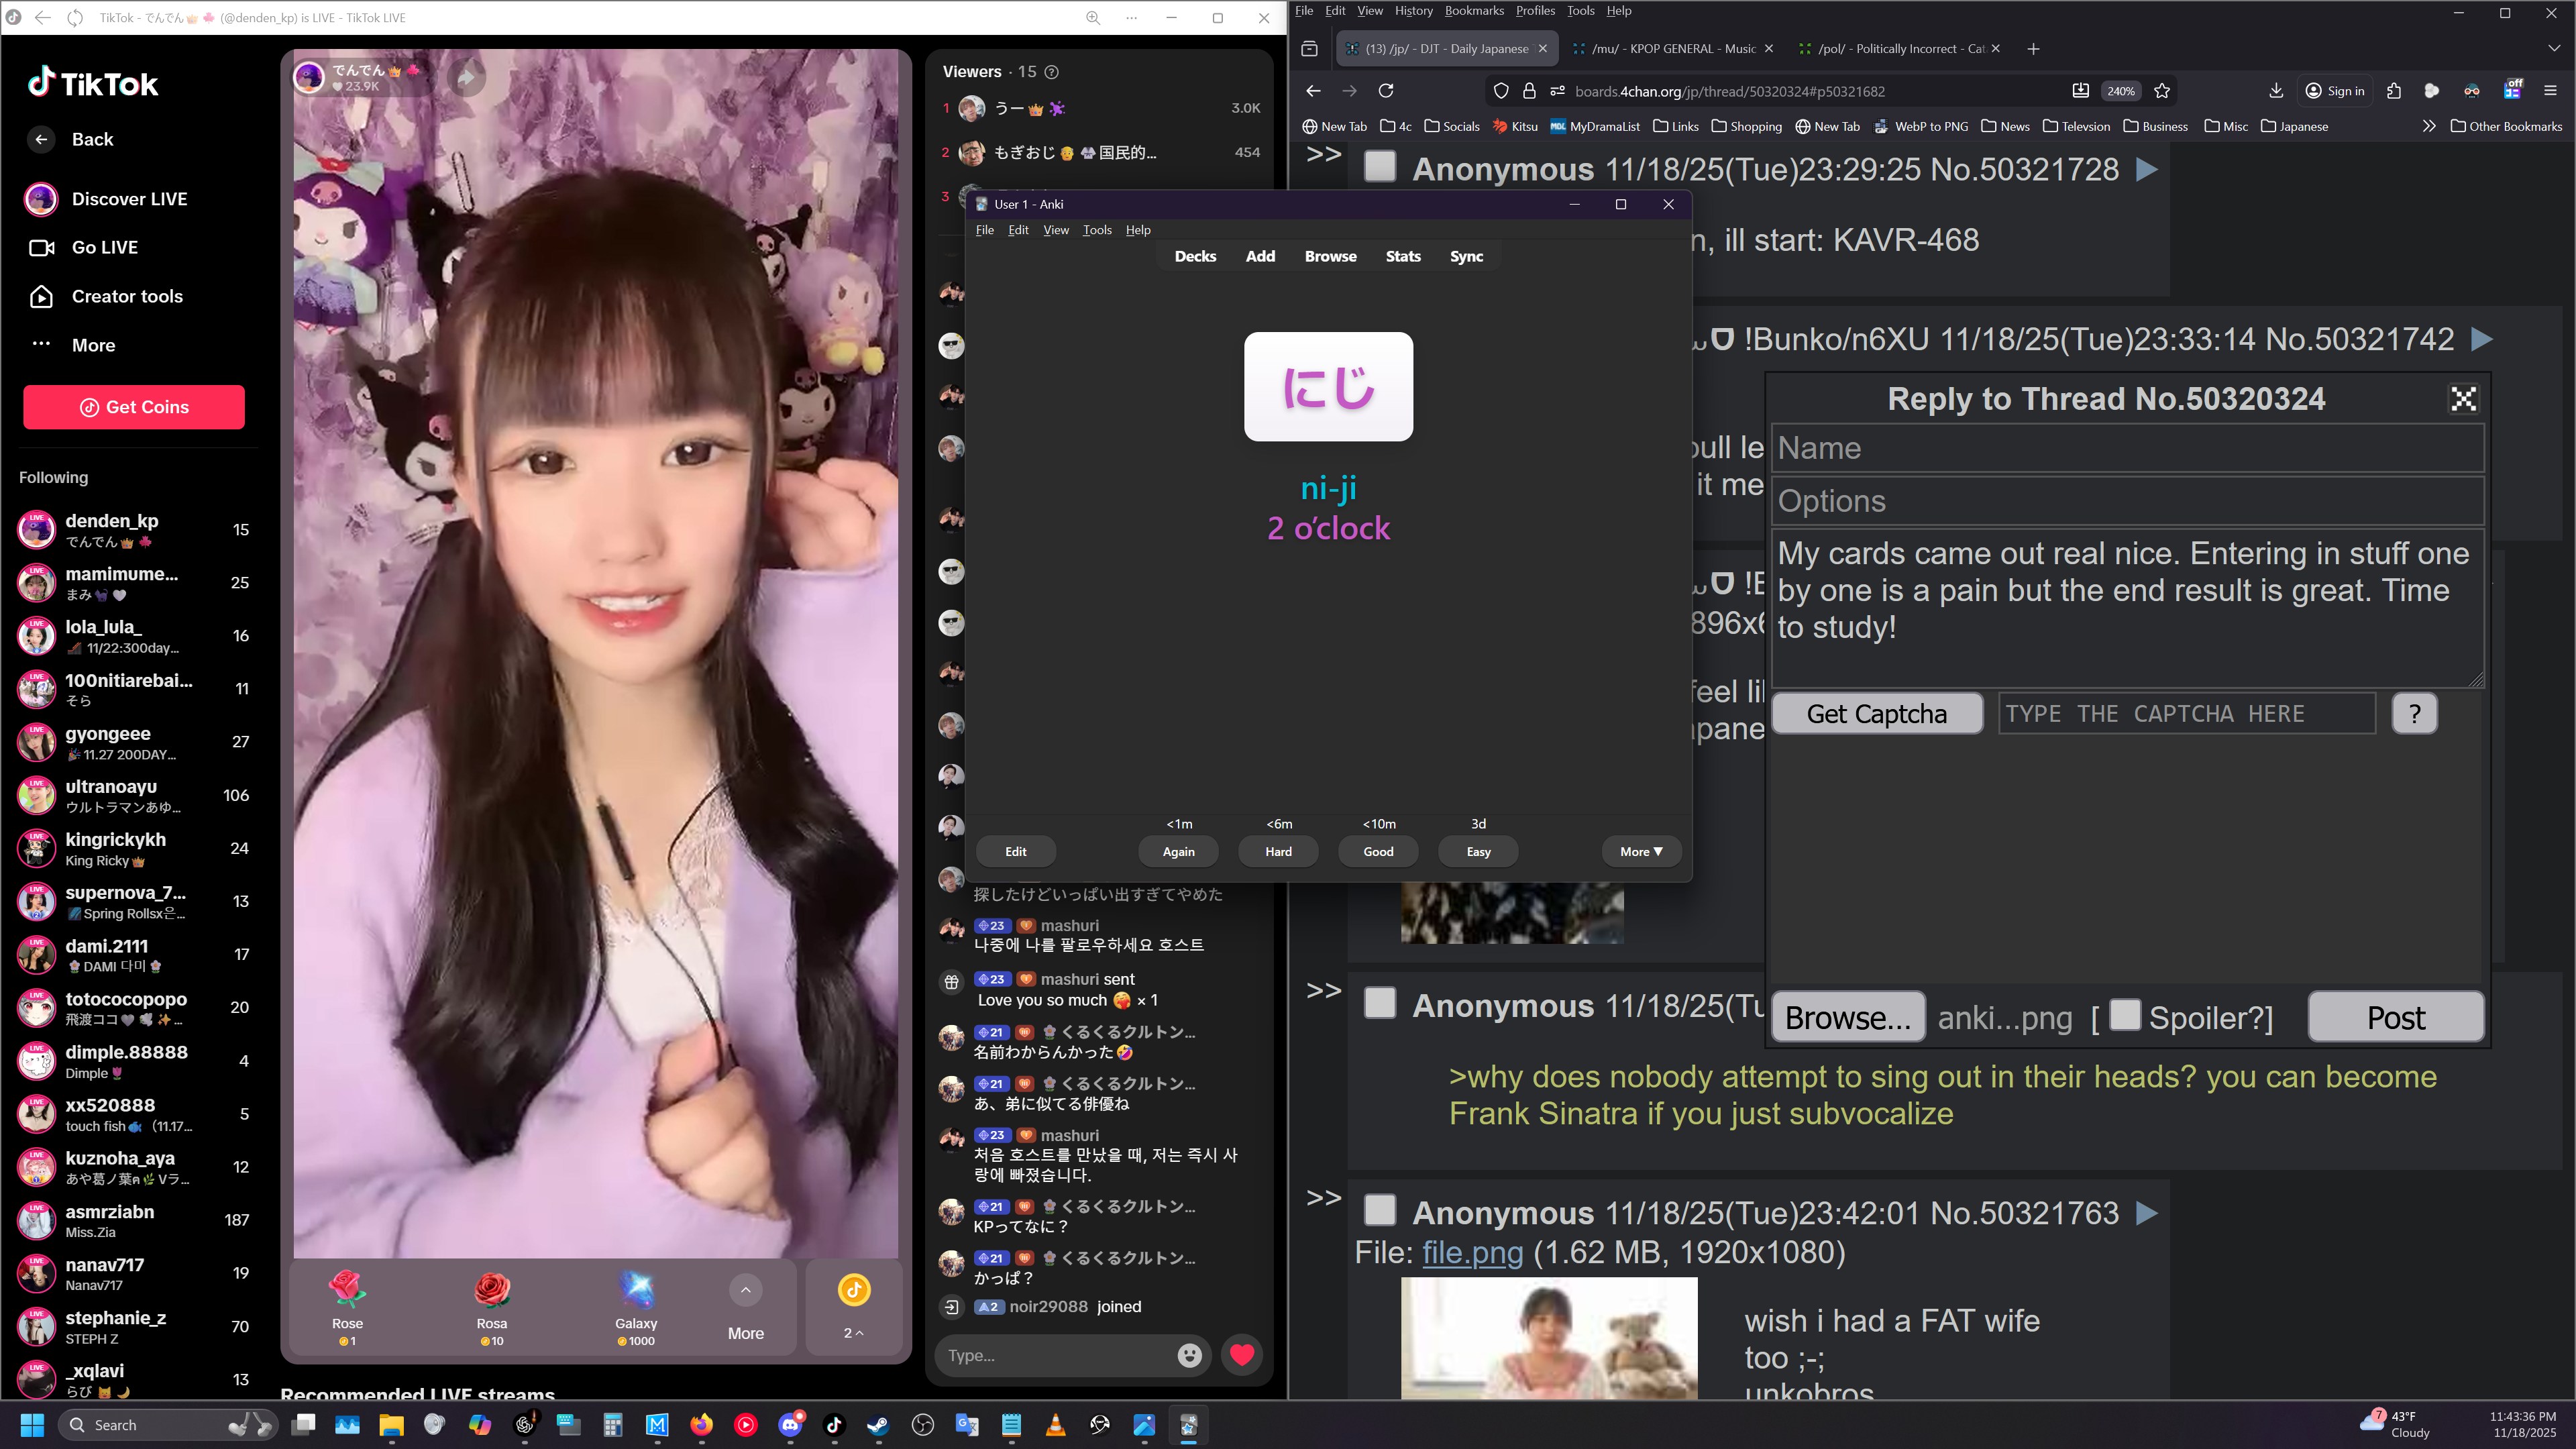Screen dimensions: 2576x1449
Task: Open the emoji picker in chat box
Action: pyautogui.click(x=1189, y=1355)
